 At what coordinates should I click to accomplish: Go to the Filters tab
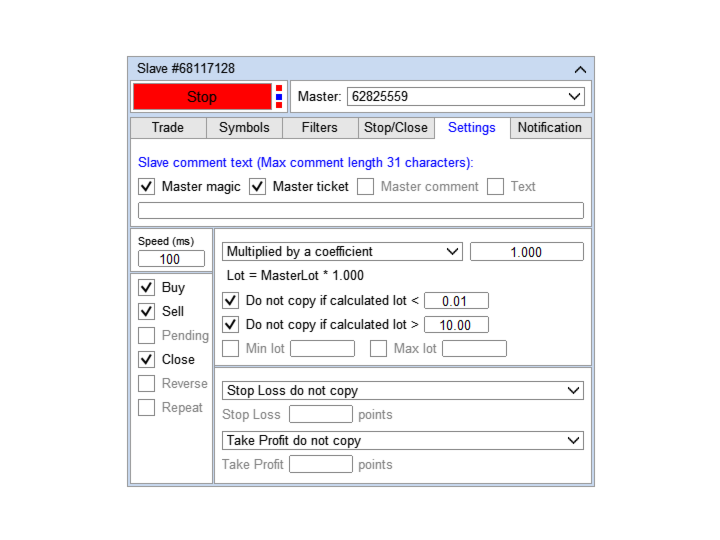pyautogui.click(x=320, y=128)
